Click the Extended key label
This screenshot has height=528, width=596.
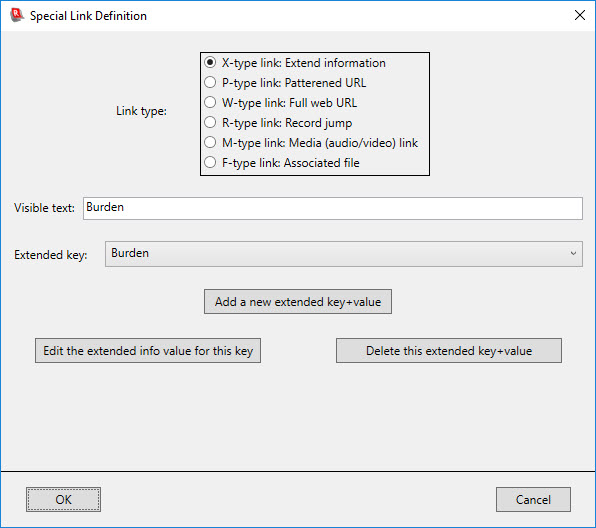tap(51, 255)
